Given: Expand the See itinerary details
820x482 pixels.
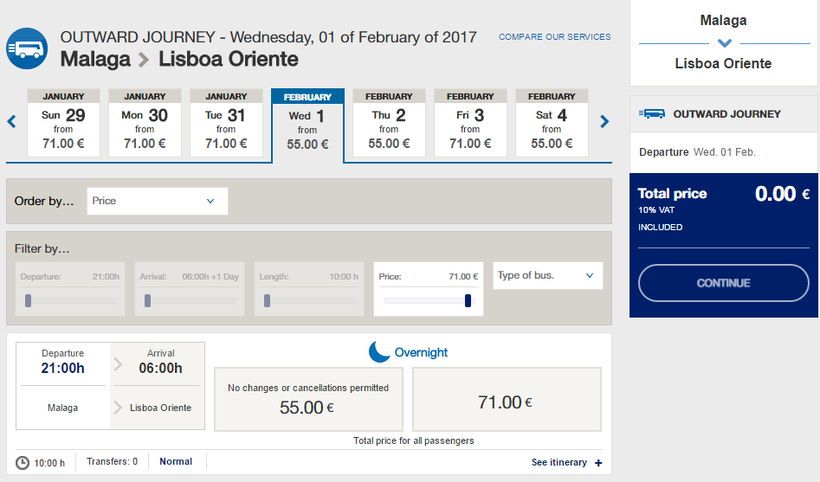Looking at the screenshot, I should [559, 462].
